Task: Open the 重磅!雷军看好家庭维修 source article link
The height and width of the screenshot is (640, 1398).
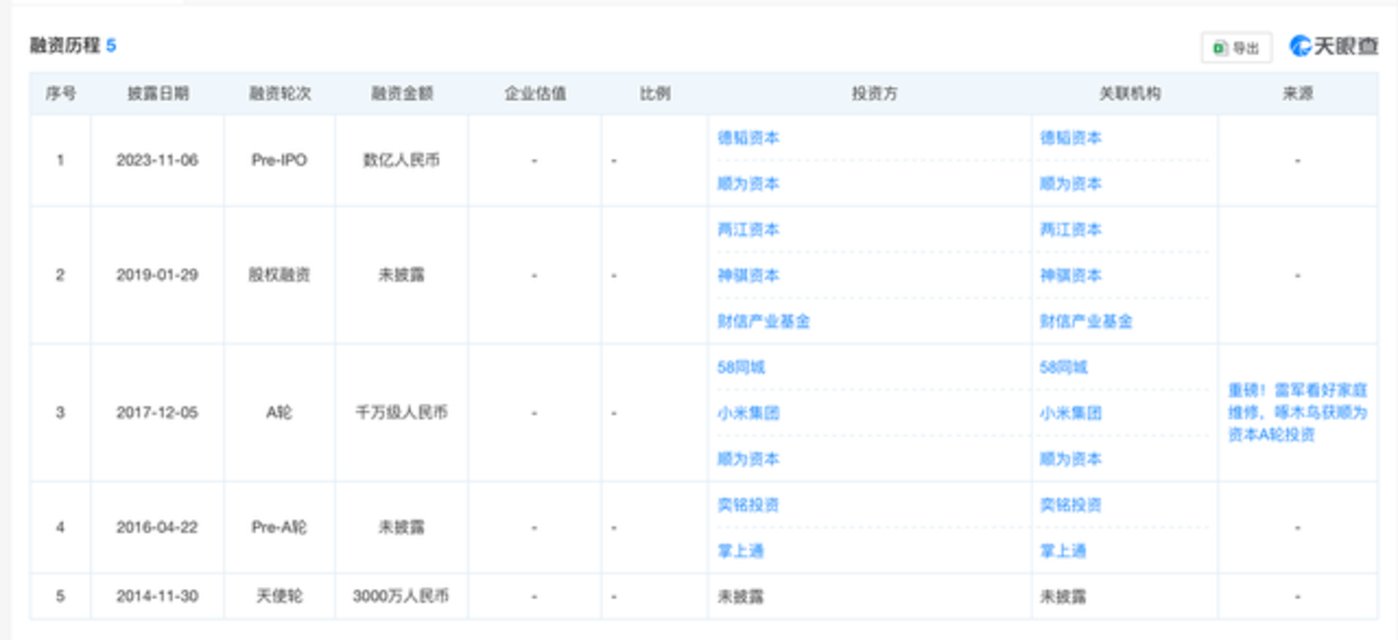Action: coord(1298,412)
